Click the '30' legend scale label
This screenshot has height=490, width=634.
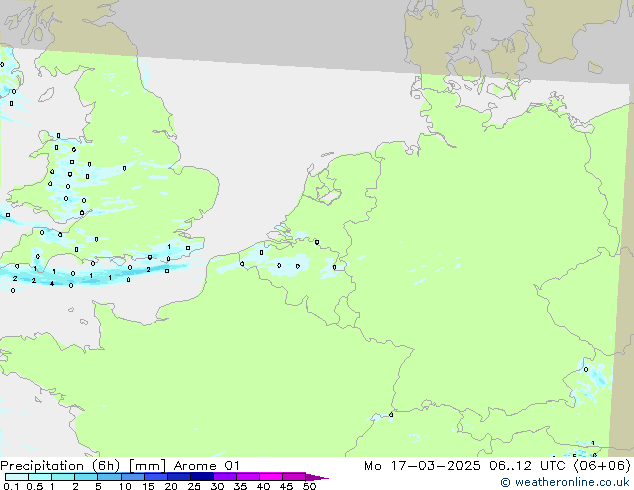(217, 486)
